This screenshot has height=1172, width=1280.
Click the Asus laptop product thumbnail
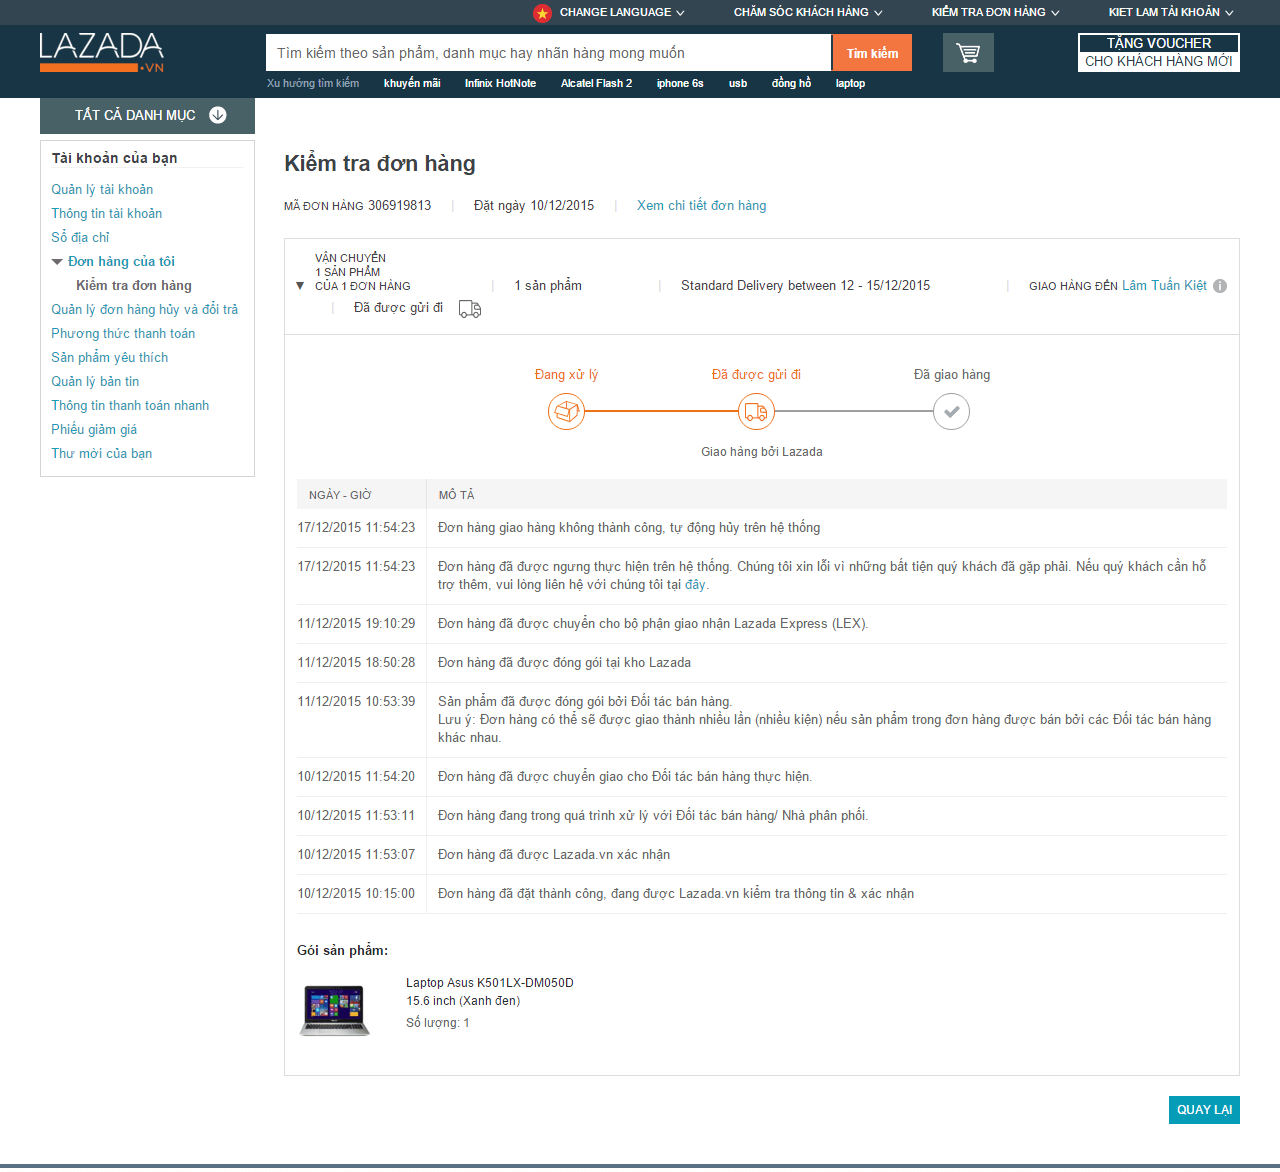(x=335, y=1010)
